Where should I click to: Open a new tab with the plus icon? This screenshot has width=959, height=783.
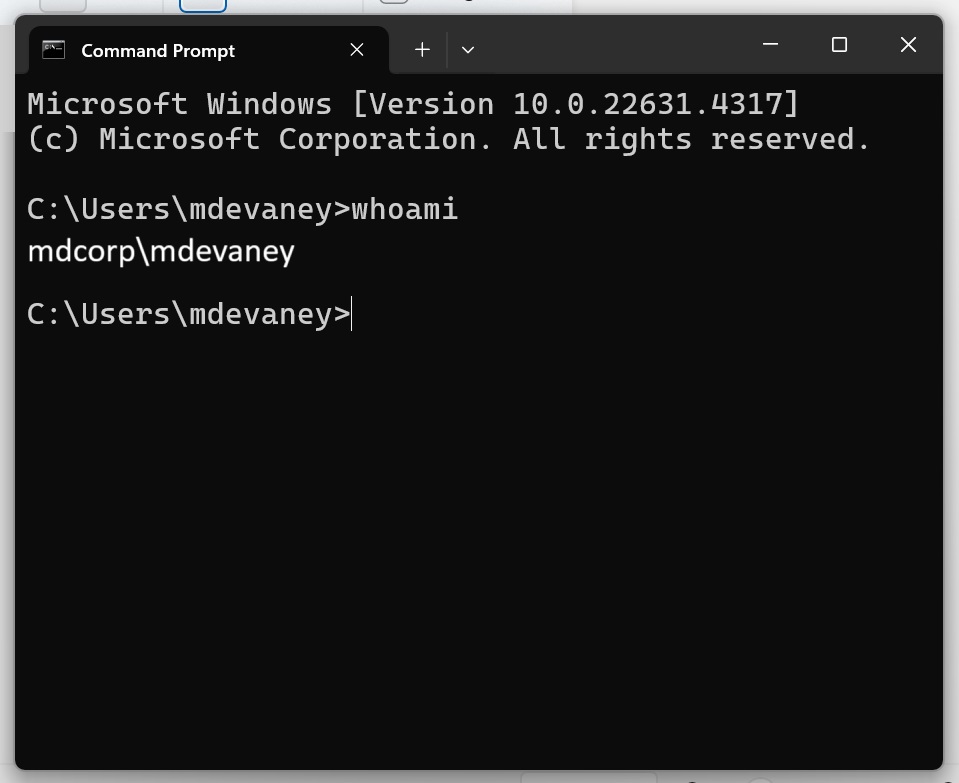pyautogui.click(x=422, y=50)
